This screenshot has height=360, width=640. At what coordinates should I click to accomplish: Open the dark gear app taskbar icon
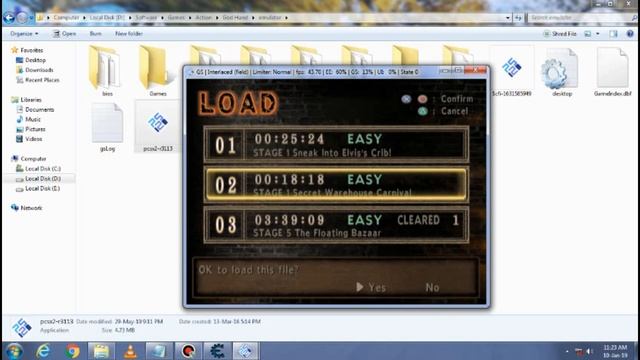(x=217, y=351)
